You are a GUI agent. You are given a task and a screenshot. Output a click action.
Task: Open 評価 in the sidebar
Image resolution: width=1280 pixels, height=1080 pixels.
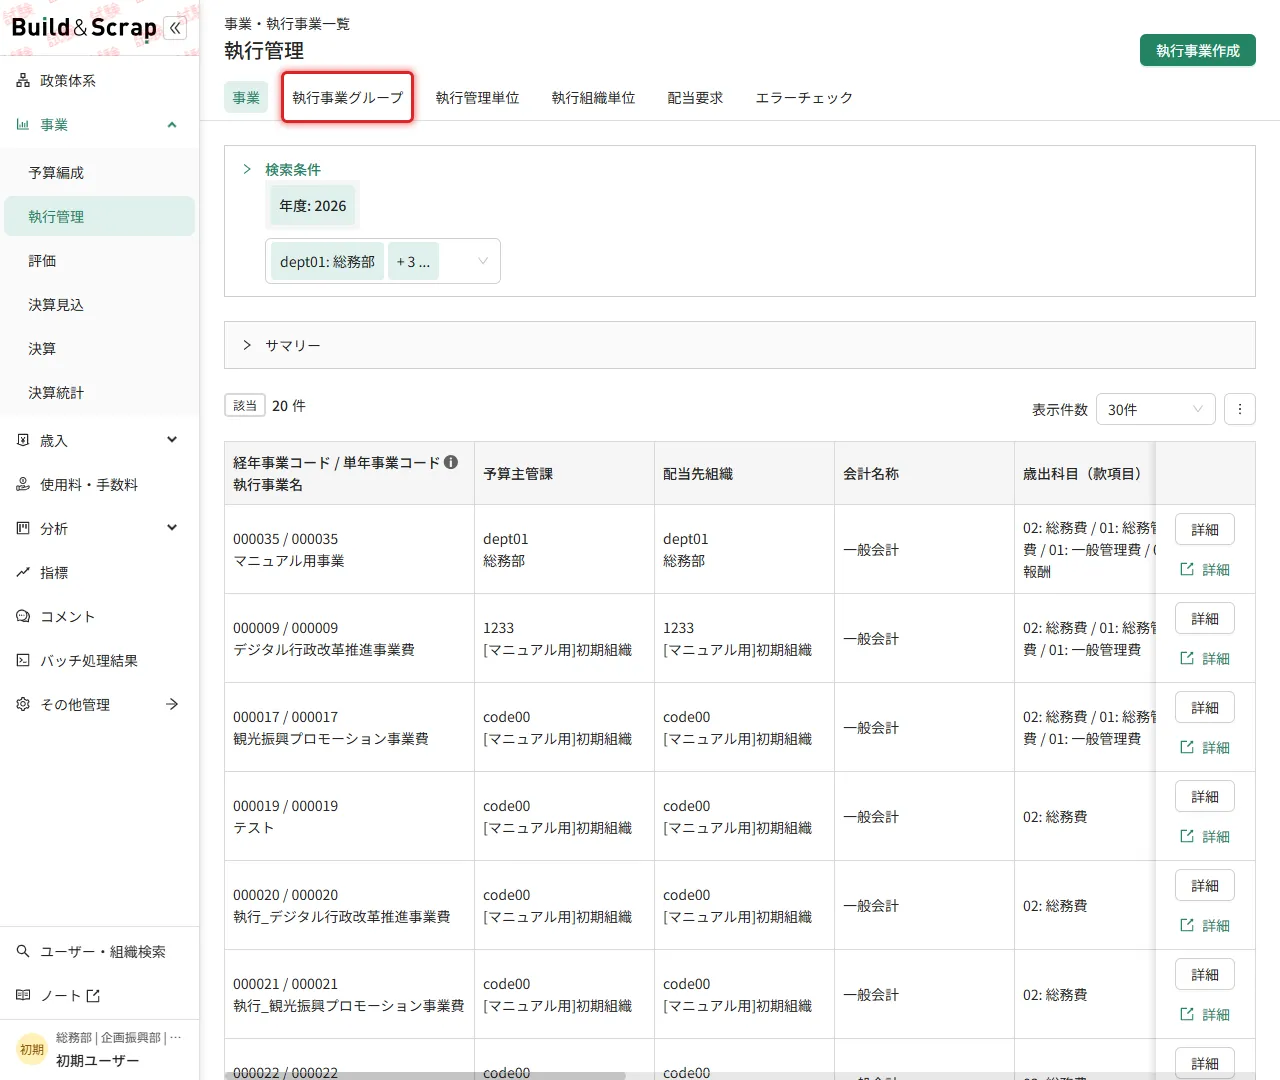click(99, 260)
